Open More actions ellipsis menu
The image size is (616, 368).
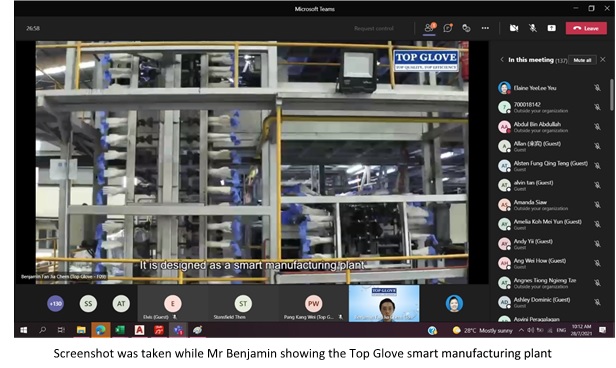coord(485,28)
